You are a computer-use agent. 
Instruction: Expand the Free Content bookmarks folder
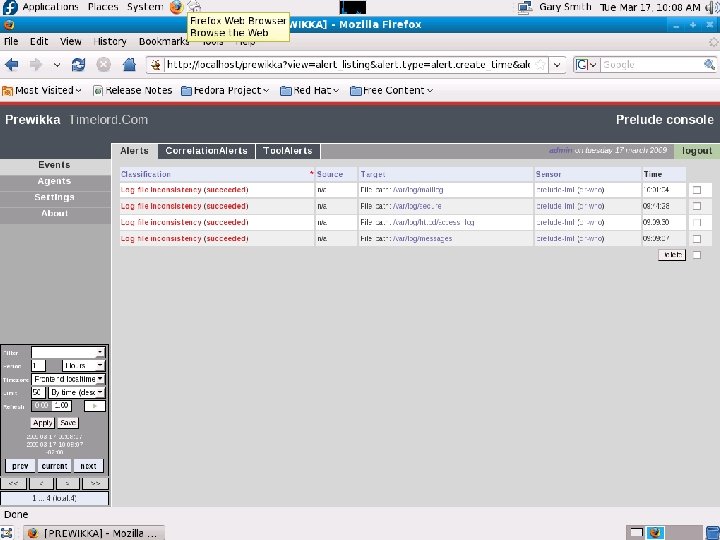point(392,90)
